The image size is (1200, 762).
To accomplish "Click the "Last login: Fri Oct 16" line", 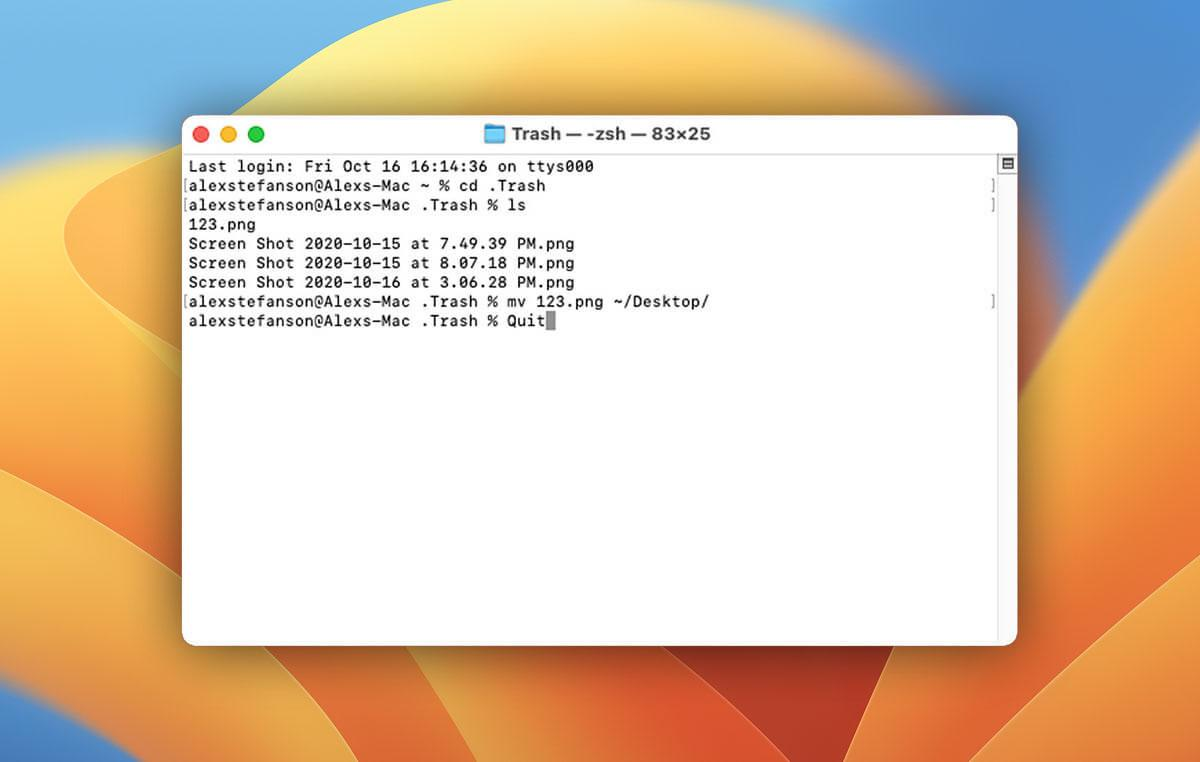I will point(391,166).
